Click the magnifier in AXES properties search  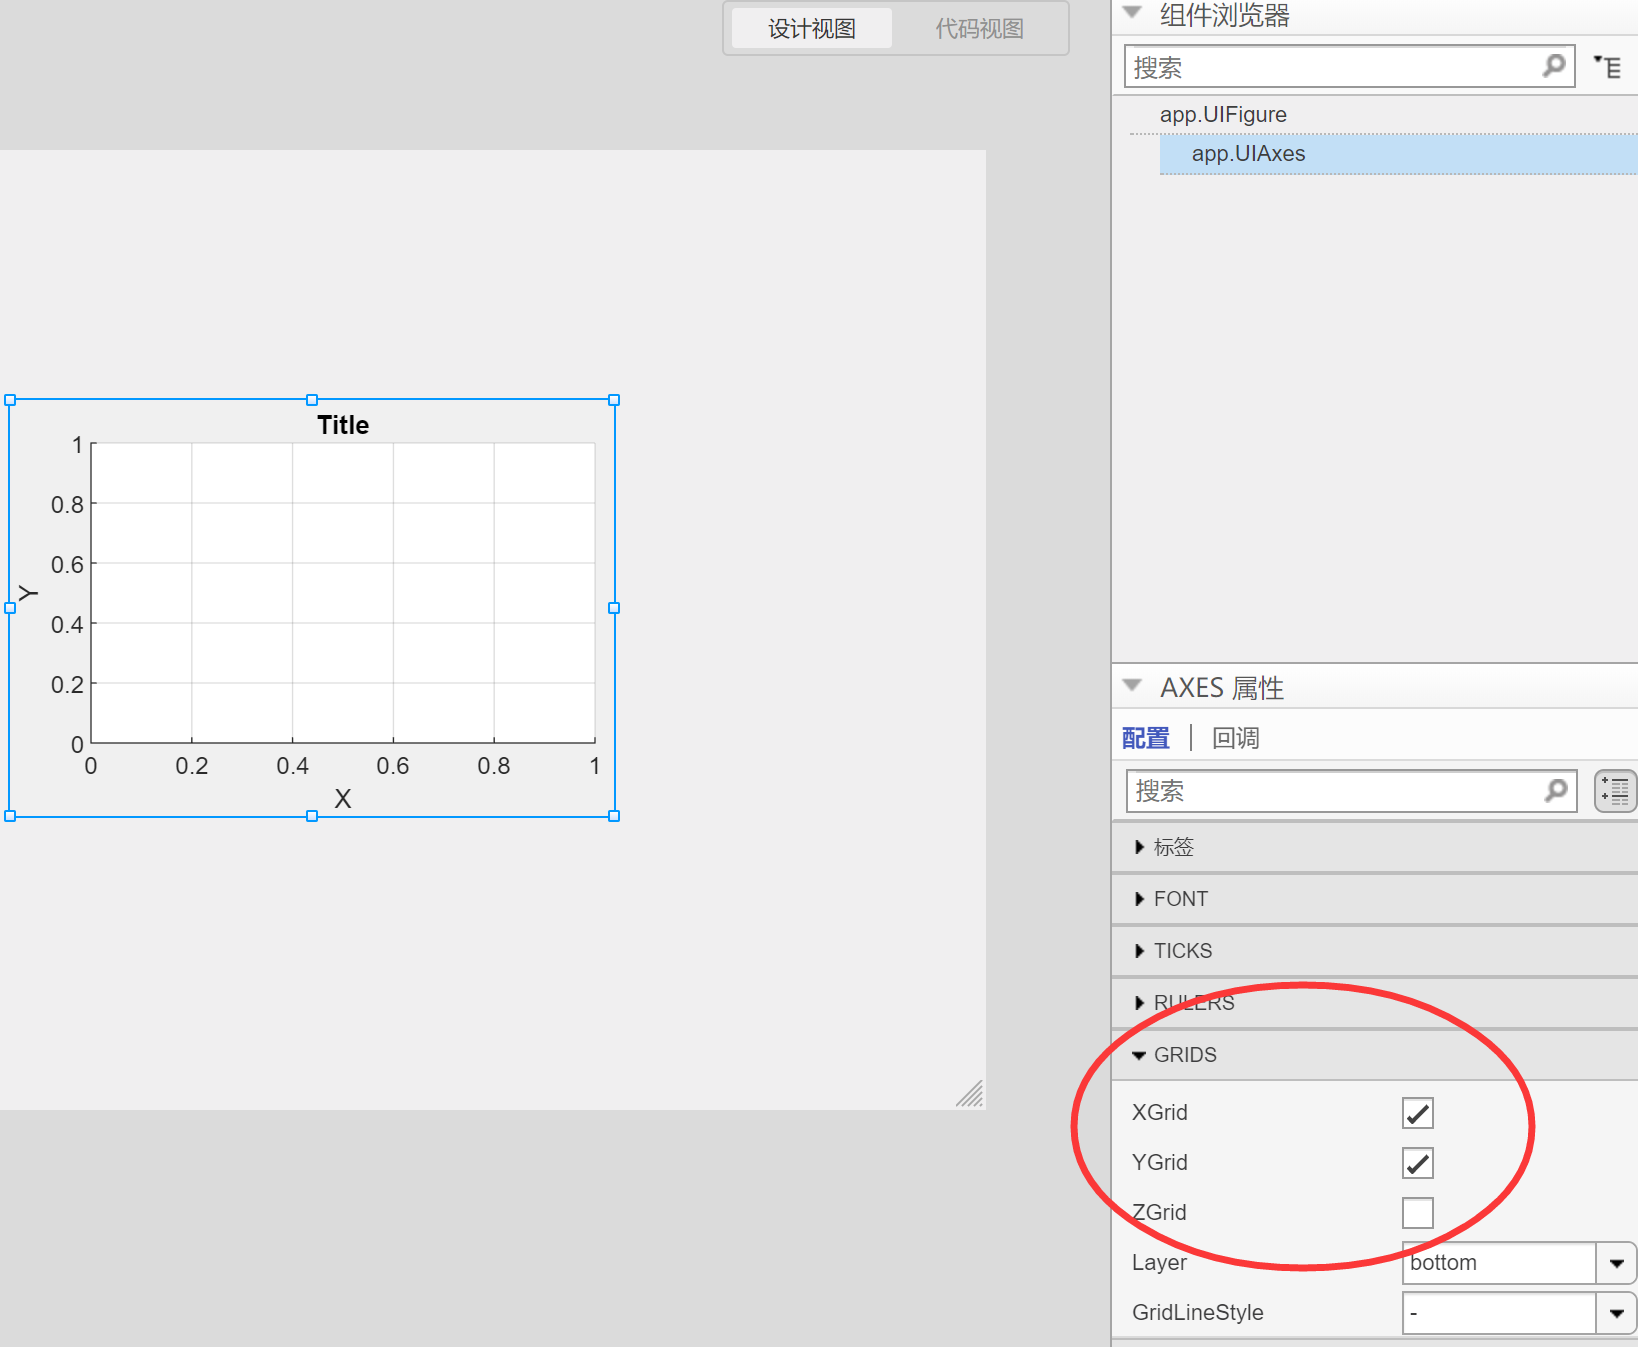[x=1555, y=790]
